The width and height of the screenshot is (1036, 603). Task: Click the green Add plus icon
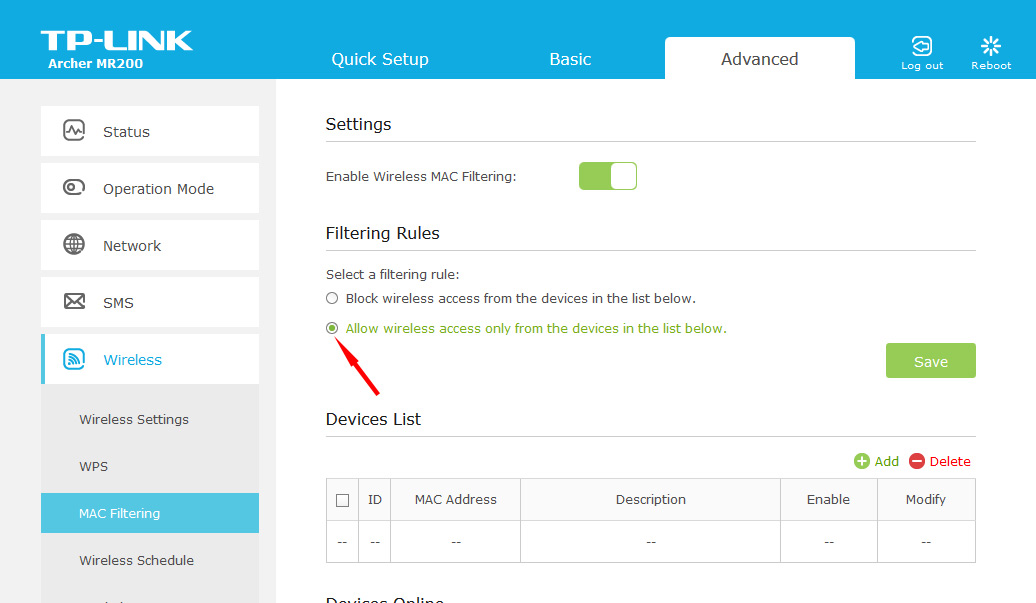861,461
